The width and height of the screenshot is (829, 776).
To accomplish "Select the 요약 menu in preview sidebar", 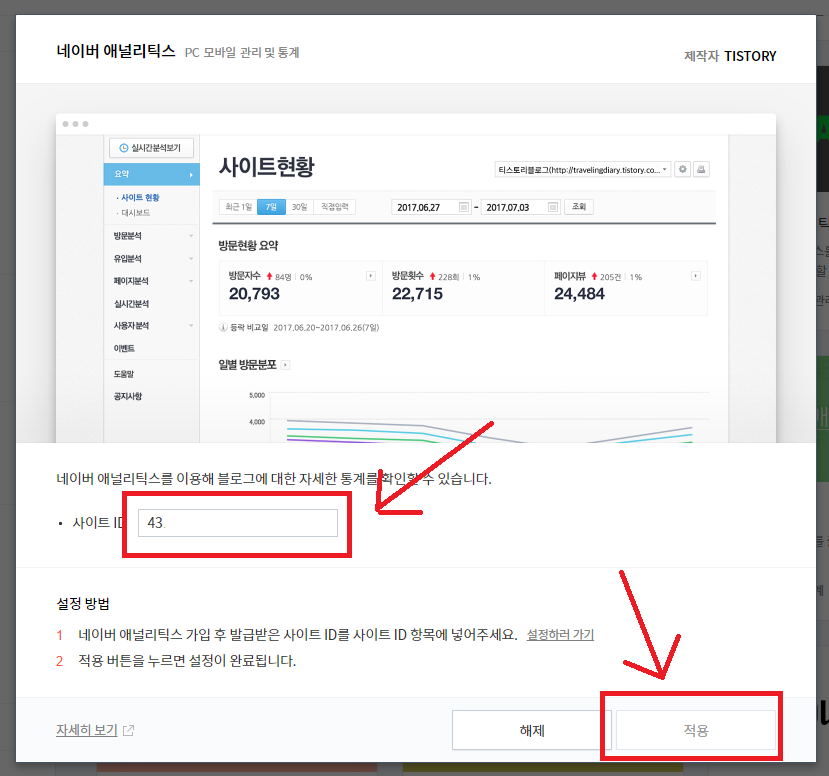I will (151, 174).
